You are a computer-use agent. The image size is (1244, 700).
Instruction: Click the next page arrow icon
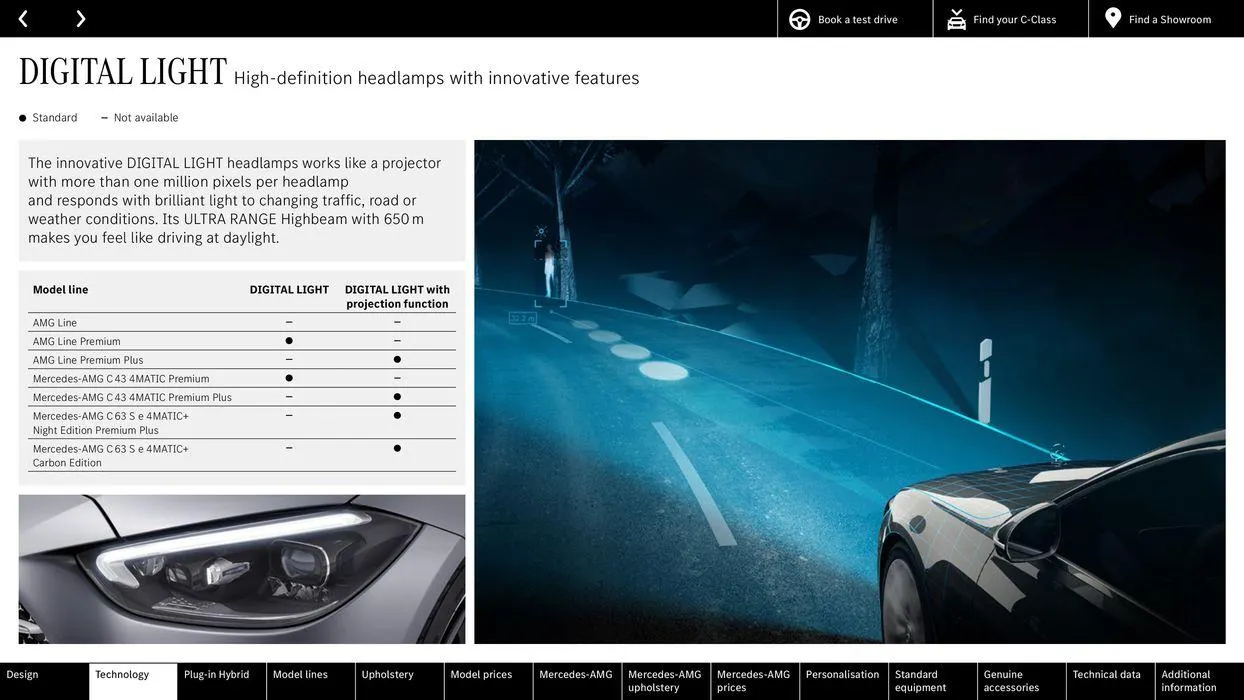[x=80, y=19]
